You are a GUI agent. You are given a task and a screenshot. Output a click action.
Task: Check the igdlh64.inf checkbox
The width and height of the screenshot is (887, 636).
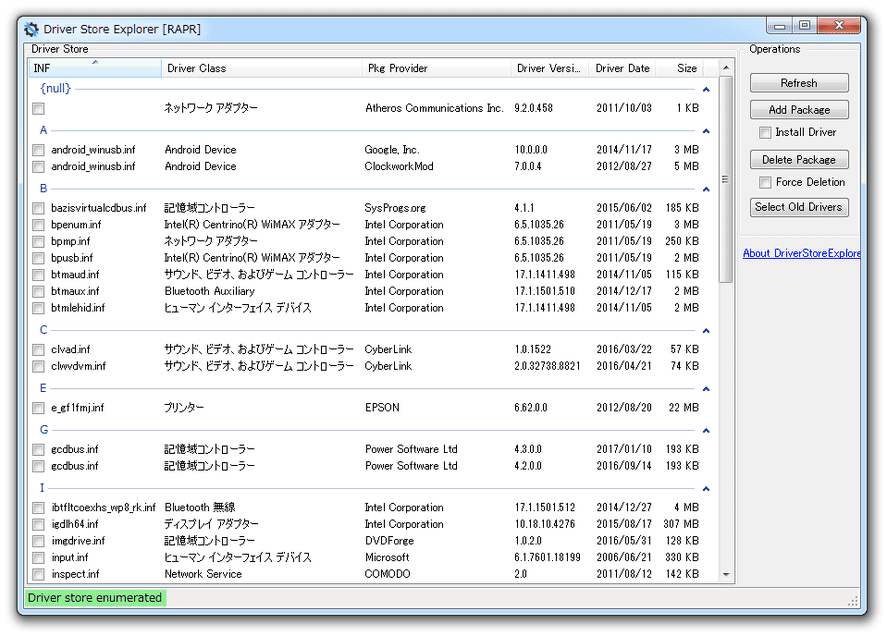(38, 525)
